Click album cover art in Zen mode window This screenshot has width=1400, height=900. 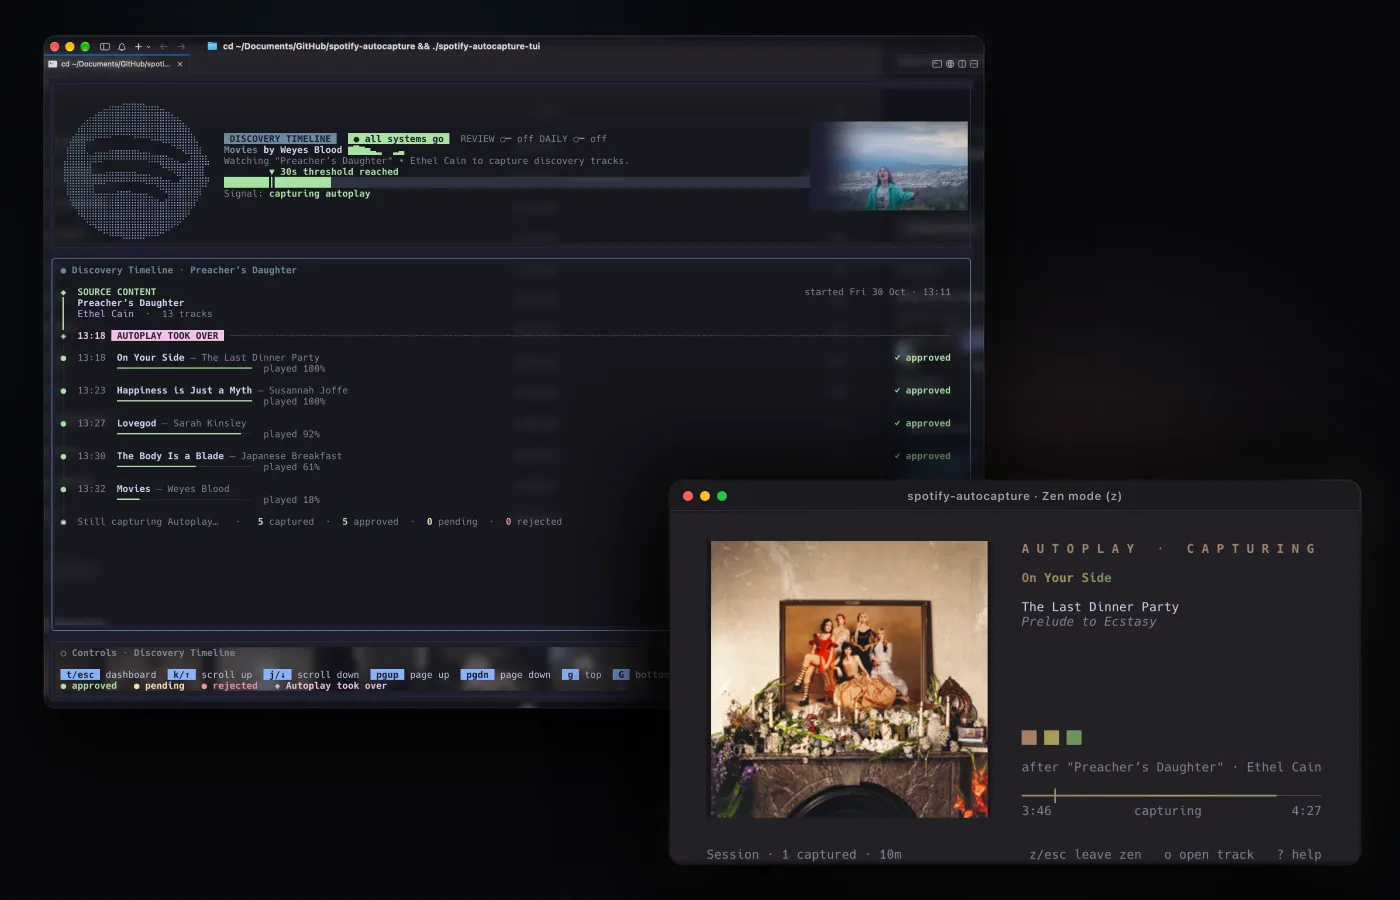click(x=849, y=680)
